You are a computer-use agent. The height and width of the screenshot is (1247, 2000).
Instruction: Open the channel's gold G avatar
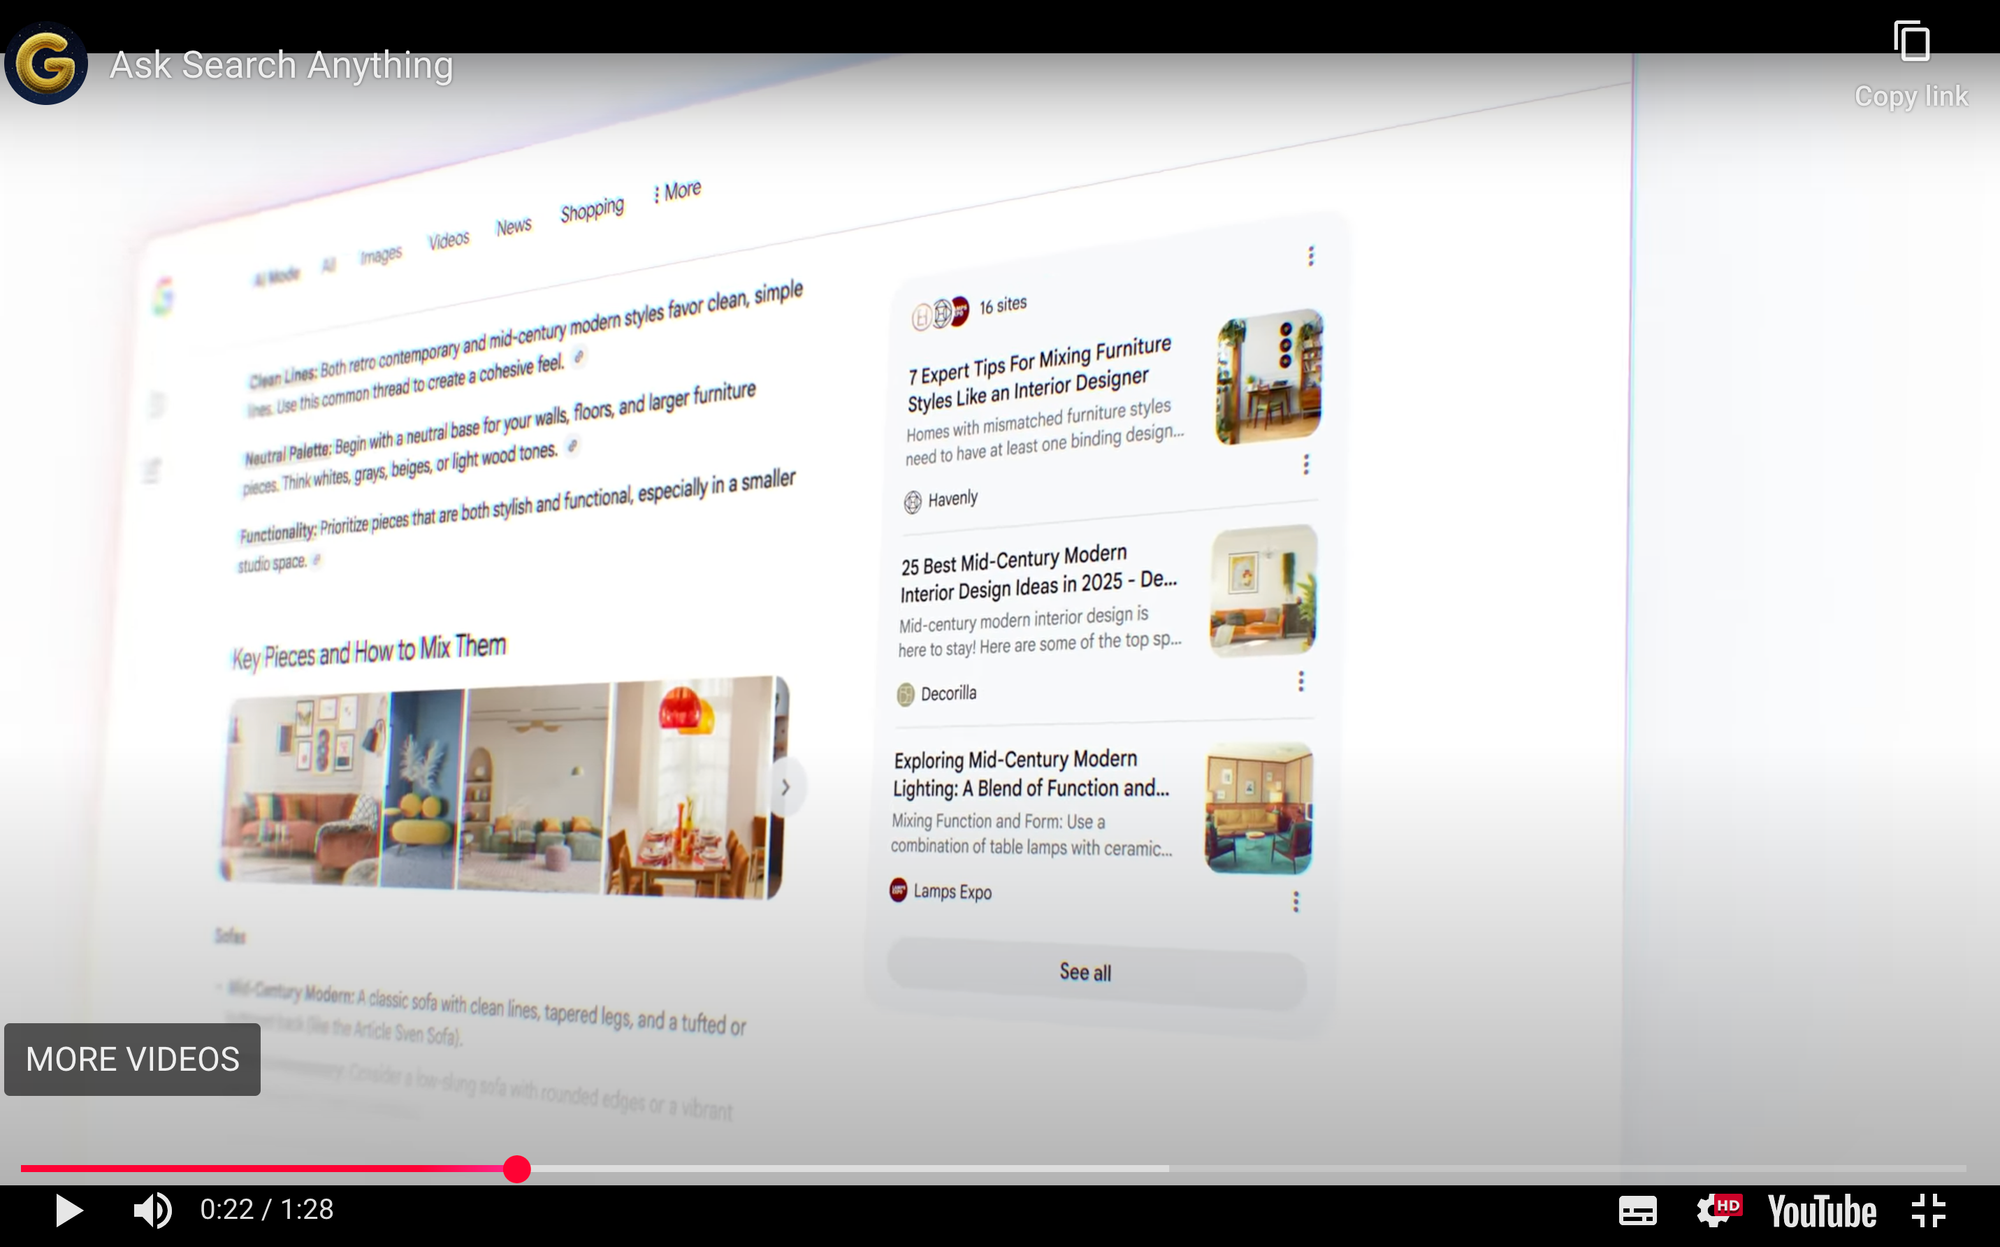[x=46, y=64]
